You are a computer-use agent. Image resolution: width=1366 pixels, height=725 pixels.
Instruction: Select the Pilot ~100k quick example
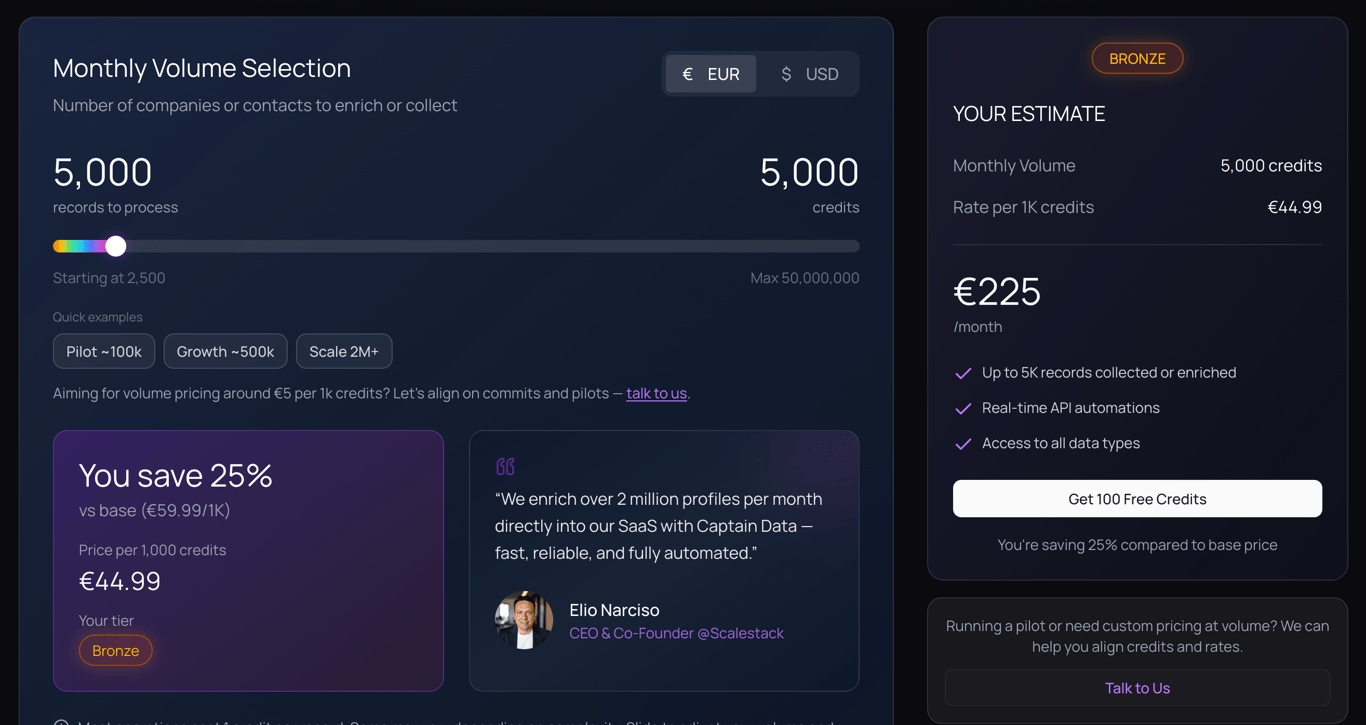pyautogui.click(x=104, y=351)
